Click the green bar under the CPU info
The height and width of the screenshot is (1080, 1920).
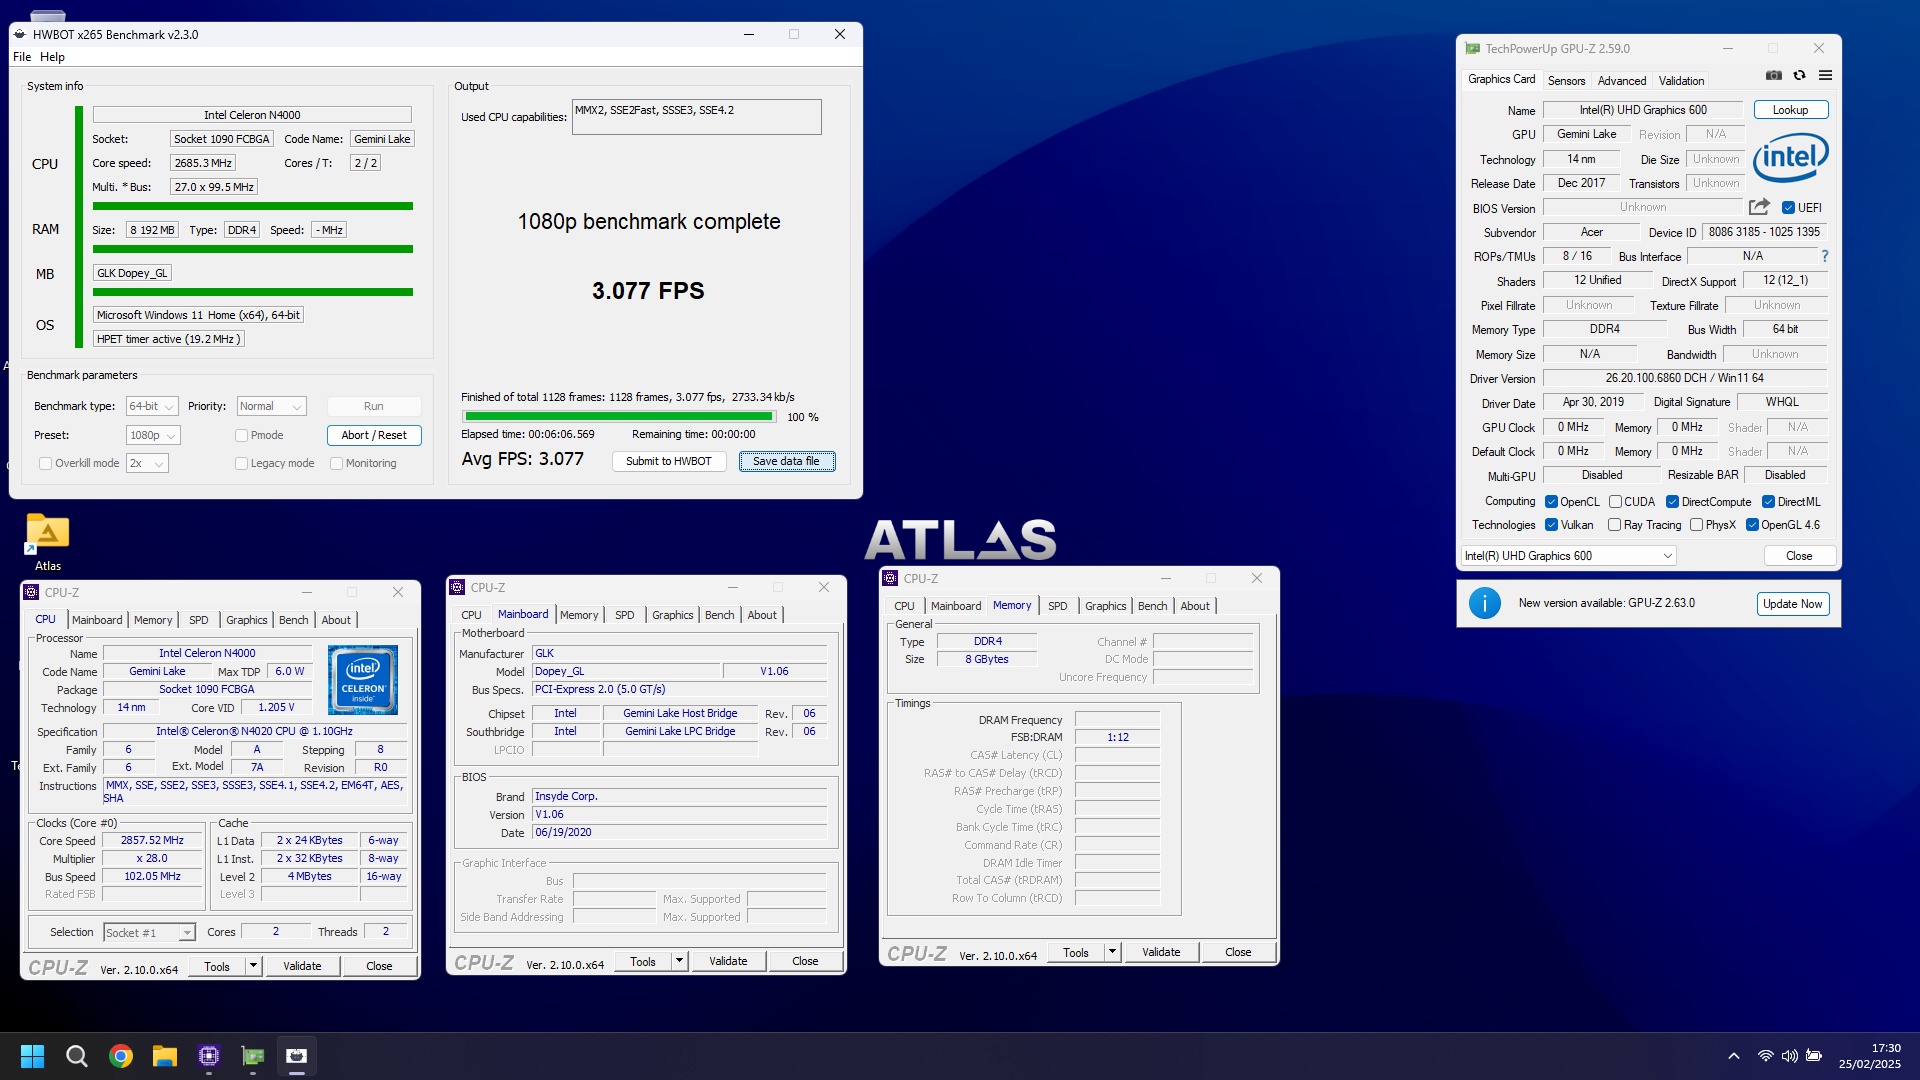pyautogui.click(x=252, y=206)
